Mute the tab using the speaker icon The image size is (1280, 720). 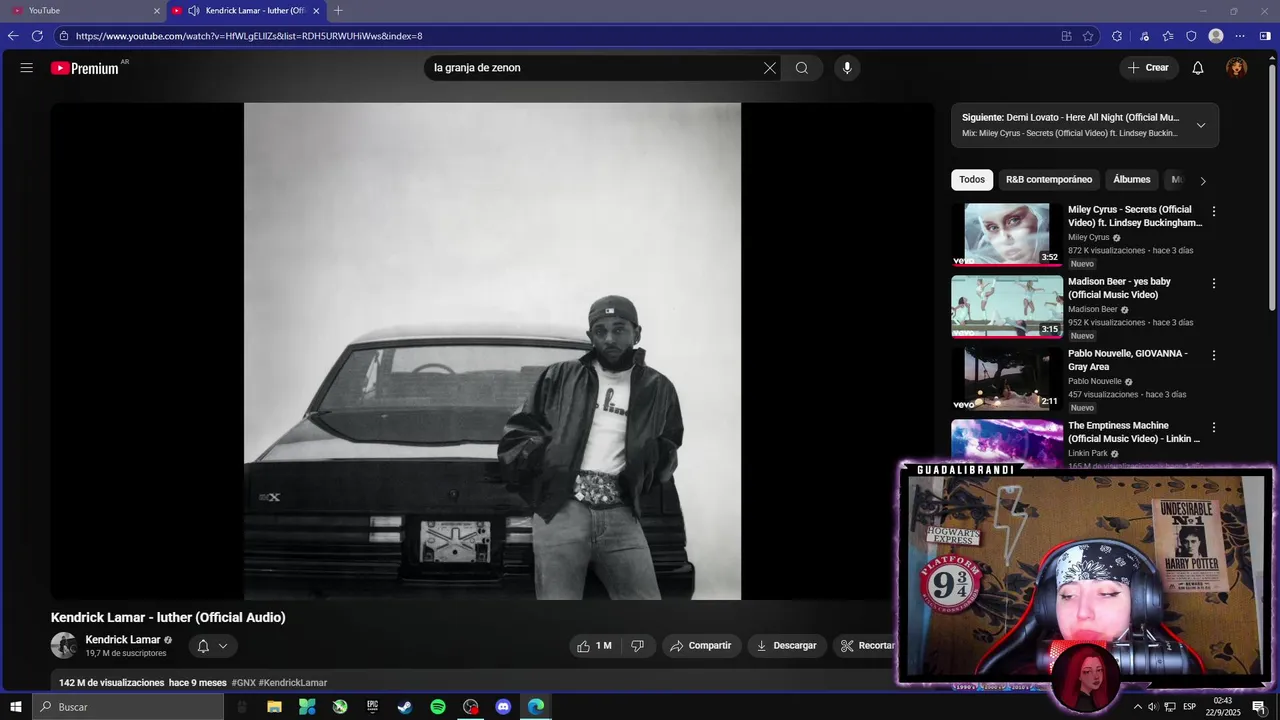pos(194,11)
